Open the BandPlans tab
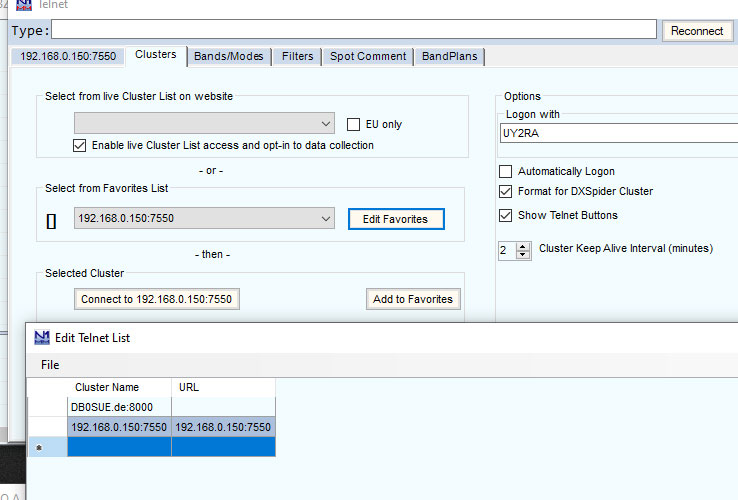 click(x=449, y=56)
